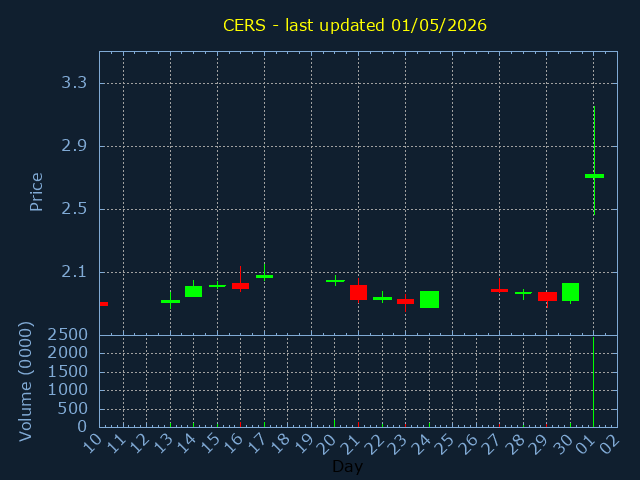Image resolution: width=640 pixels, height=480 pixels.
Task: Click the large green candle on day 24
Action: pyautogui.click(x=429, y=300)
